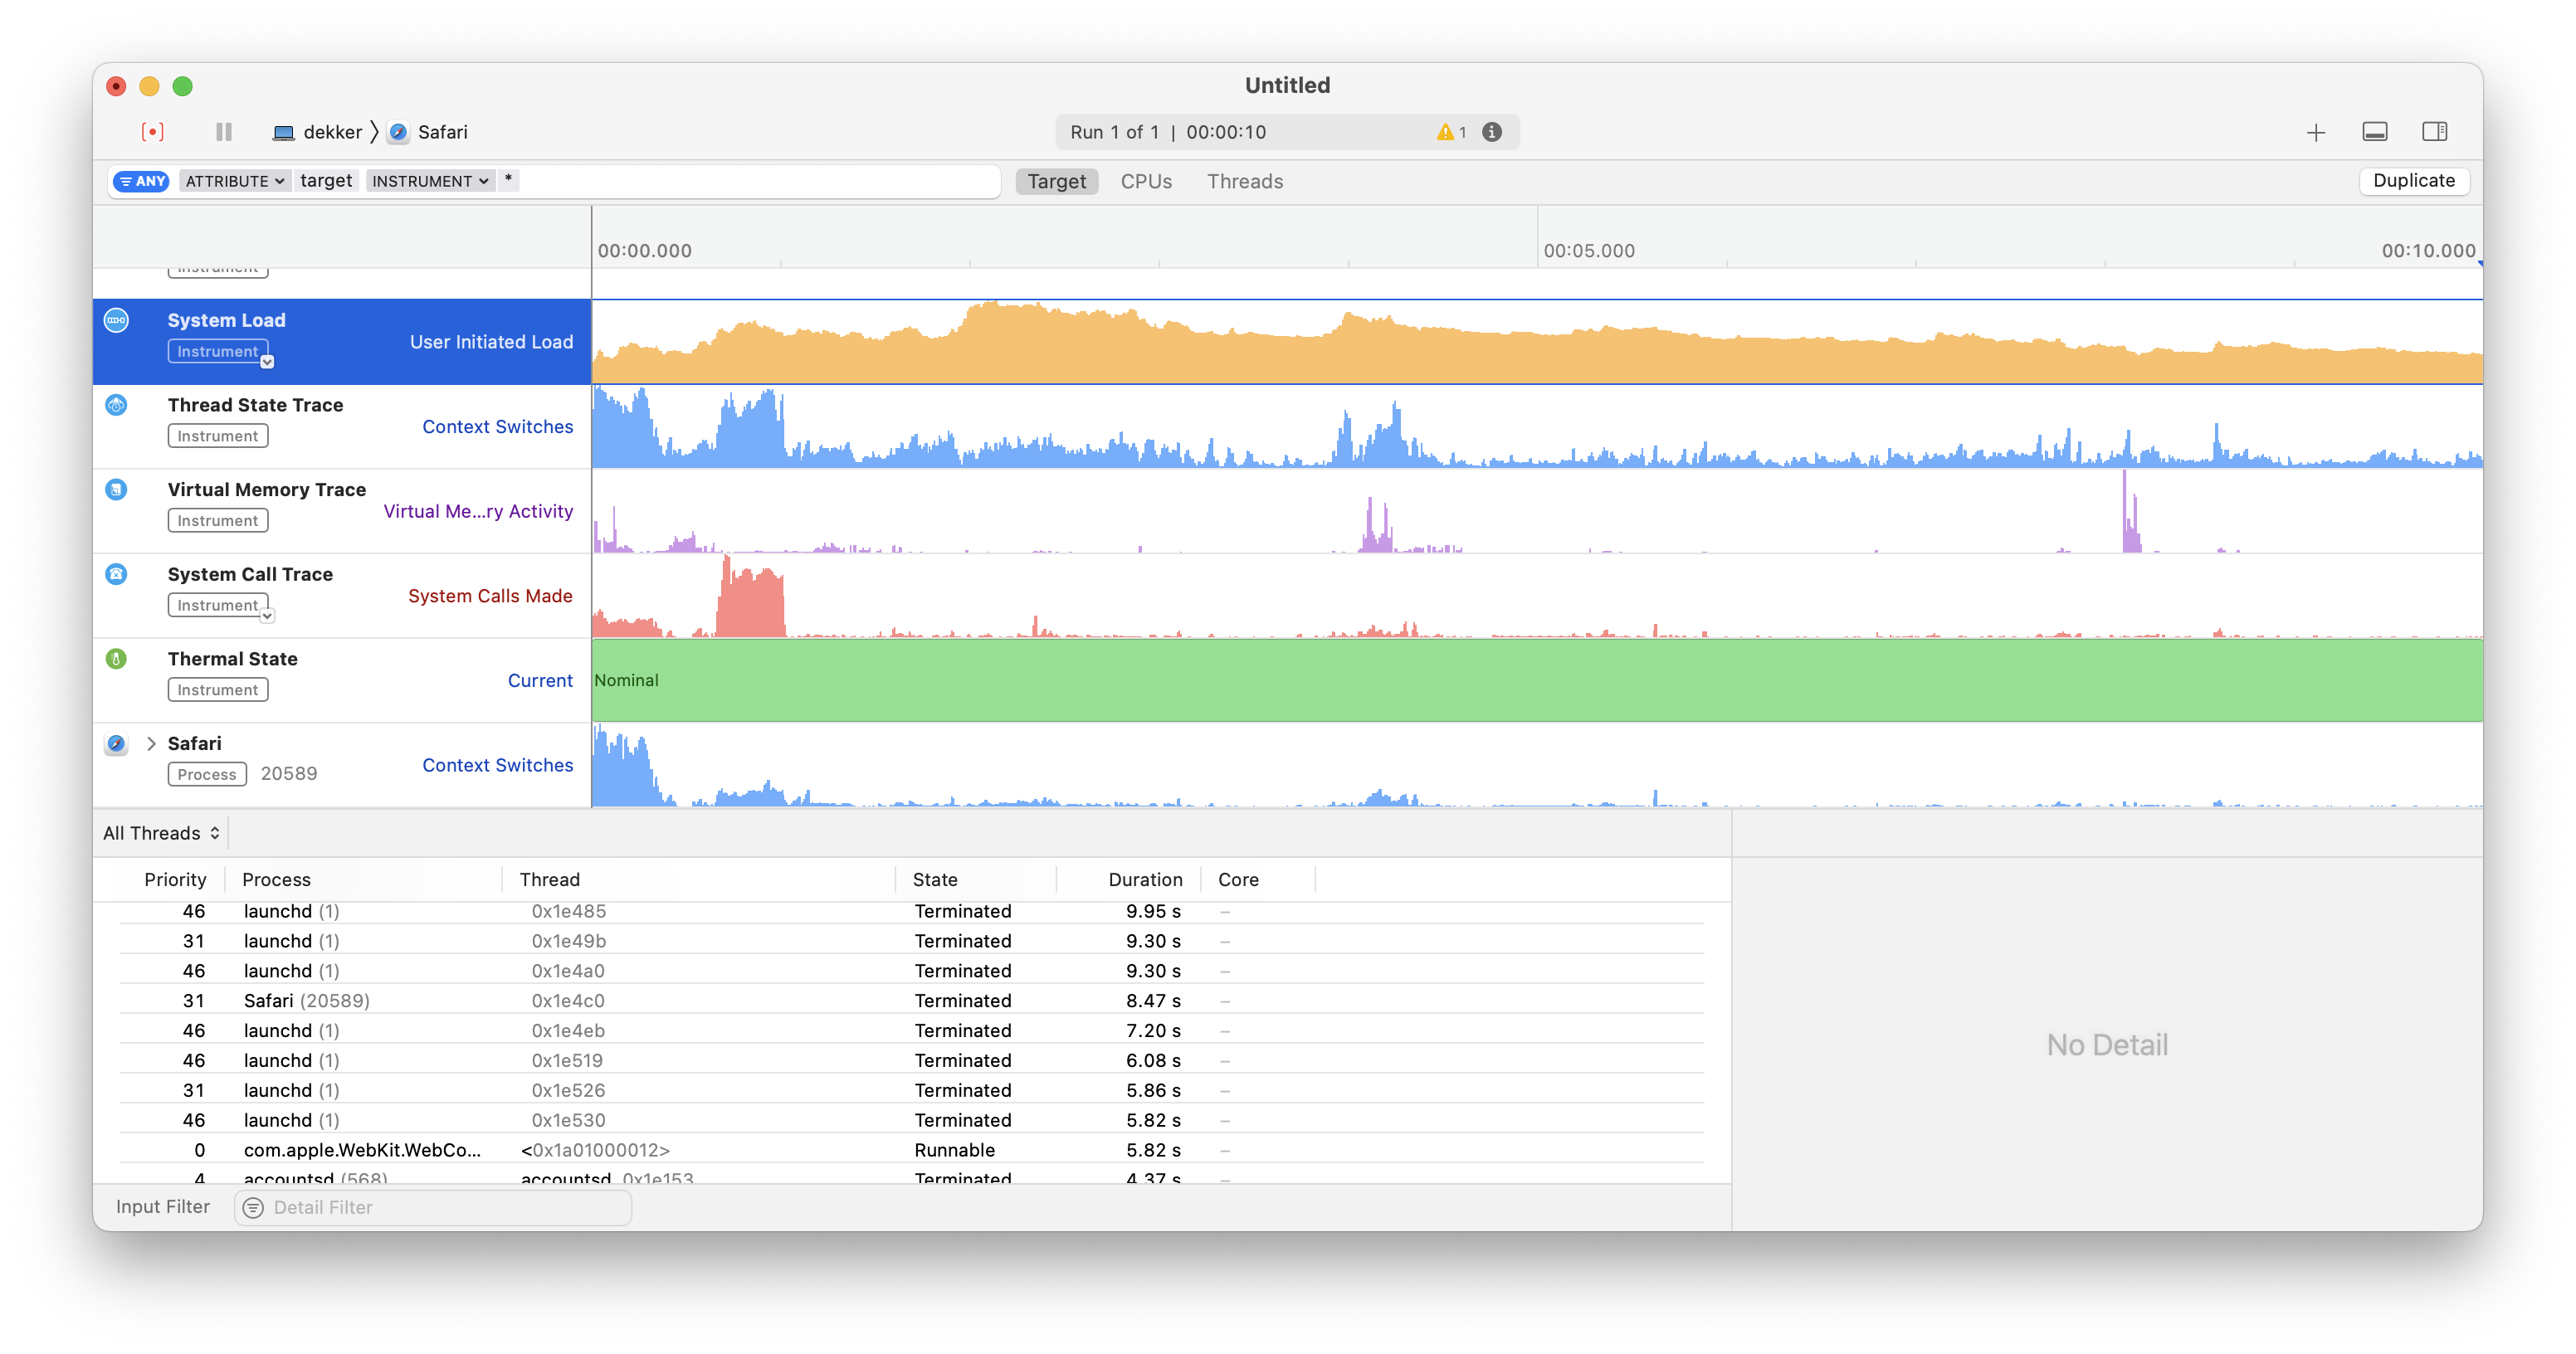Select the dekker device icon
2576x1354 pixels.
pyautogui.click(x=284, y=133)
